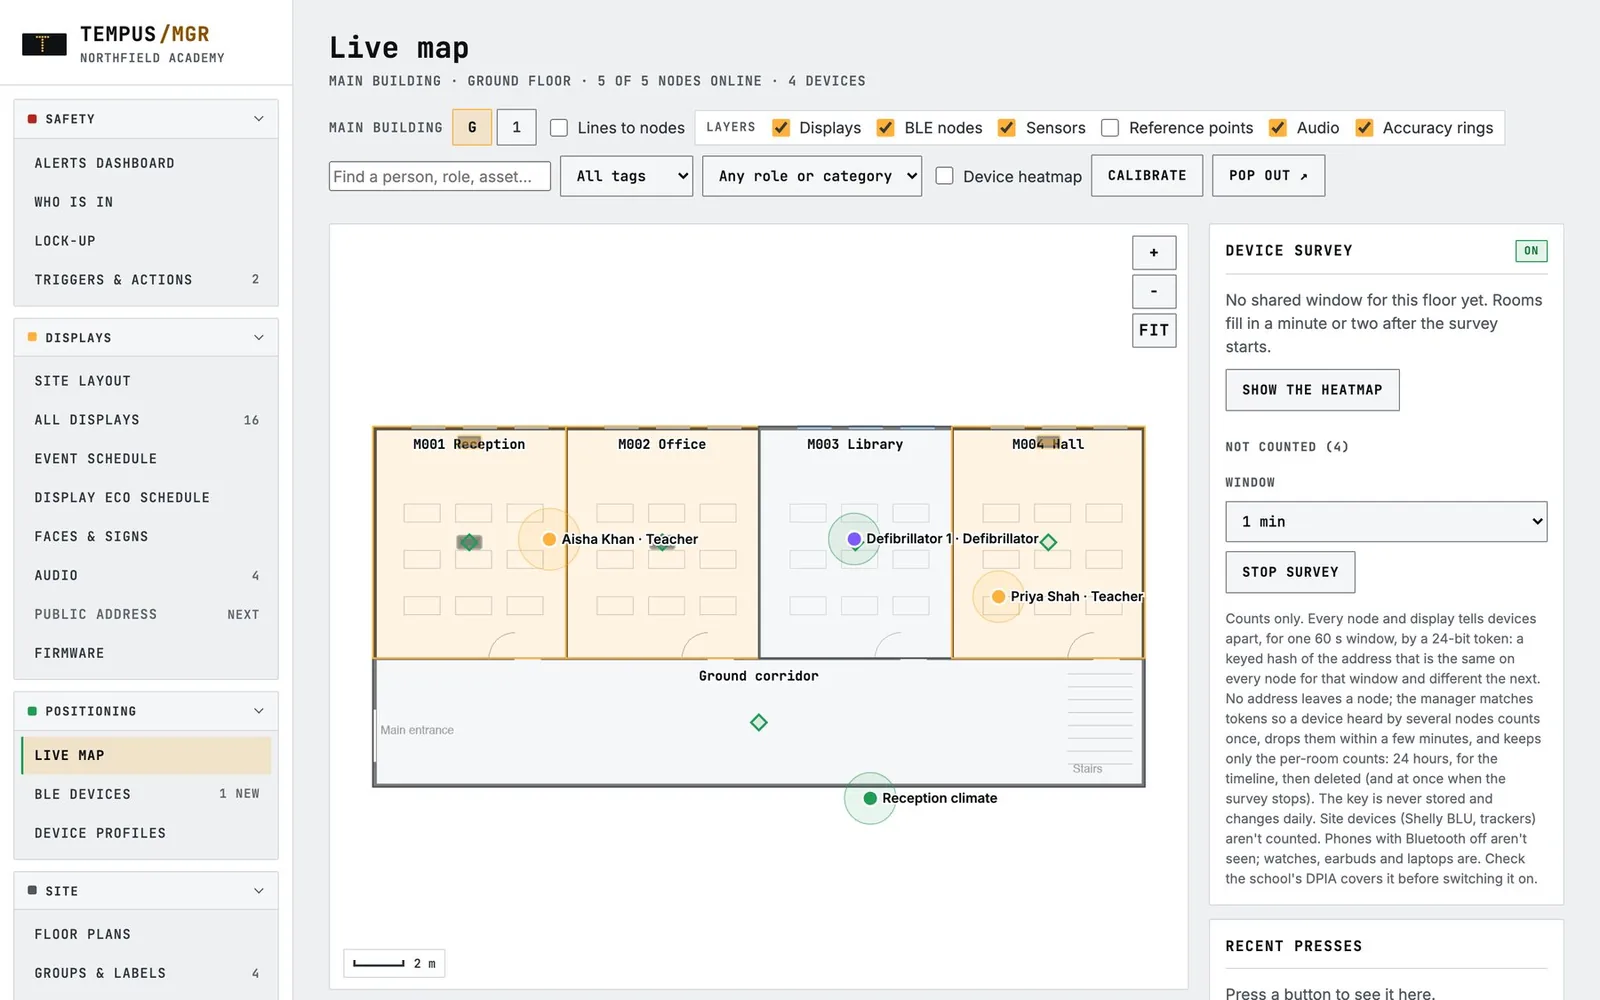Select the green Reception climate sensor dot
Image resolution: width=1600 pixels, height=1000 pixels.
click(870, 798)
